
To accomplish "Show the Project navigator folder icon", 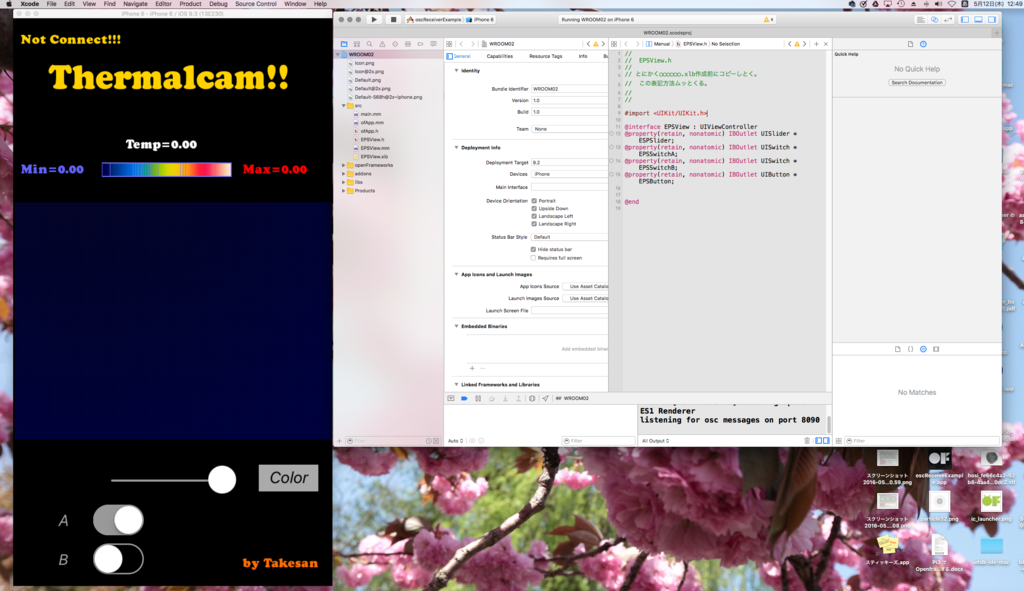I will pyautogui.click(x=344, y=44).
